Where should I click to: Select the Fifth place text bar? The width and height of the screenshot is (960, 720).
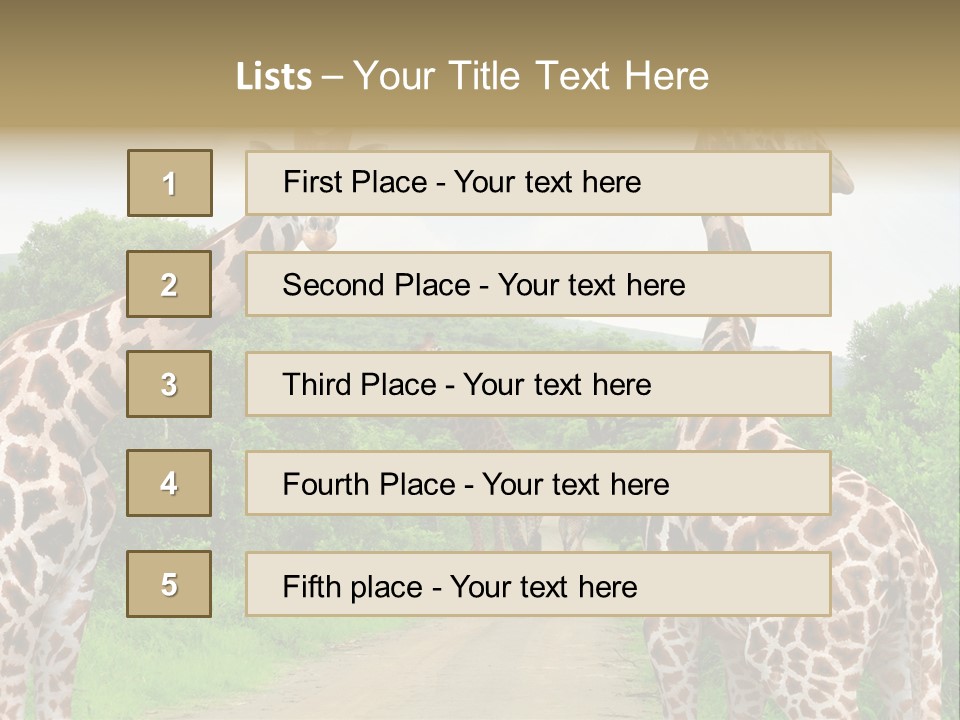tap(538, 584)
